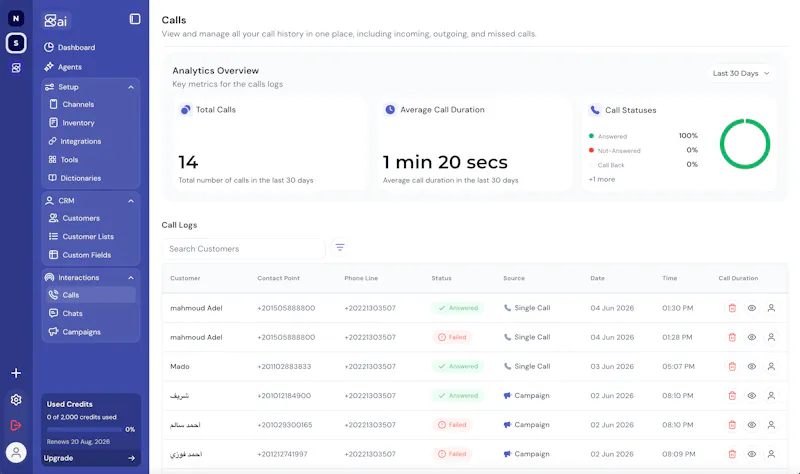Click the Upgrade button
The image size is (800, 474).
click(90, 458)
